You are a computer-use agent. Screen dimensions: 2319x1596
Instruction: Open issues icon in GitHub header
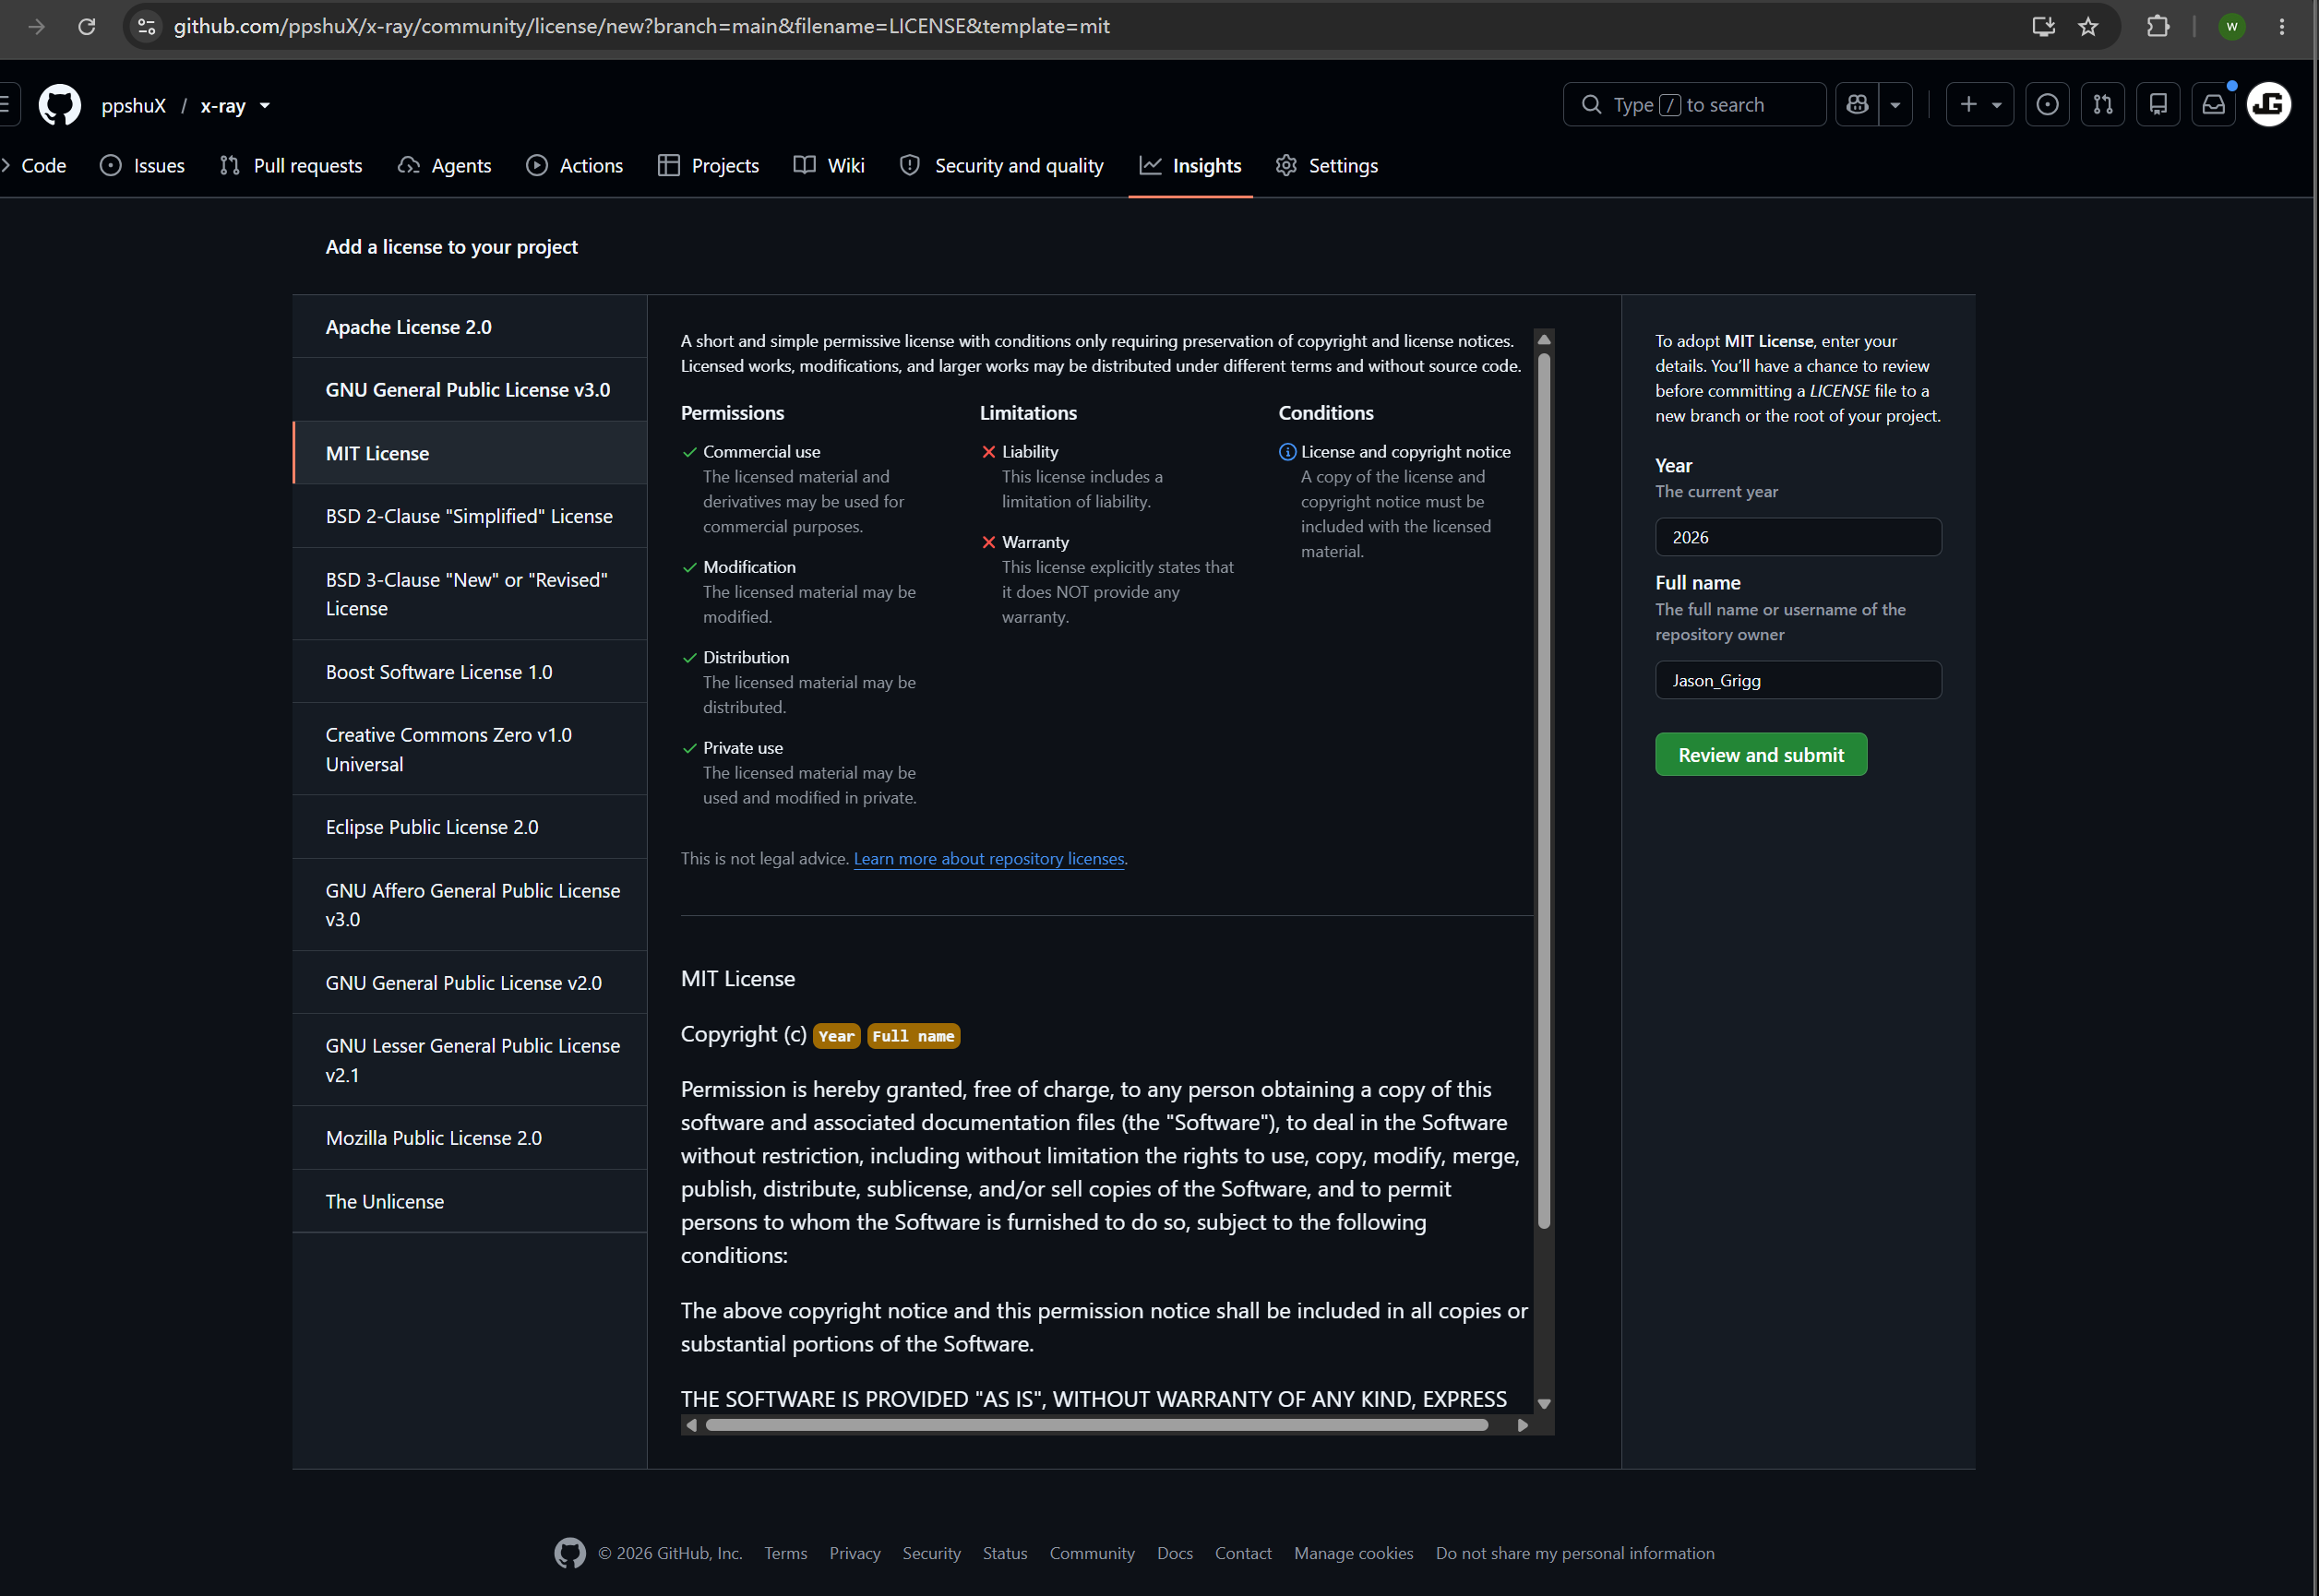pos(2047,105)
